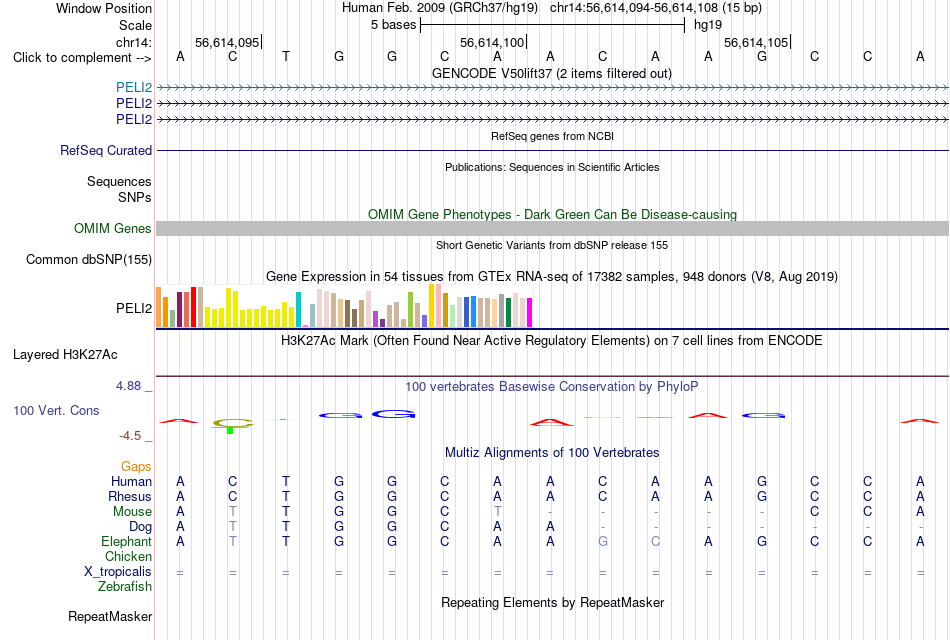Click the Window Position track label
This screenshot has height=640, width=950.
point(104,8)
